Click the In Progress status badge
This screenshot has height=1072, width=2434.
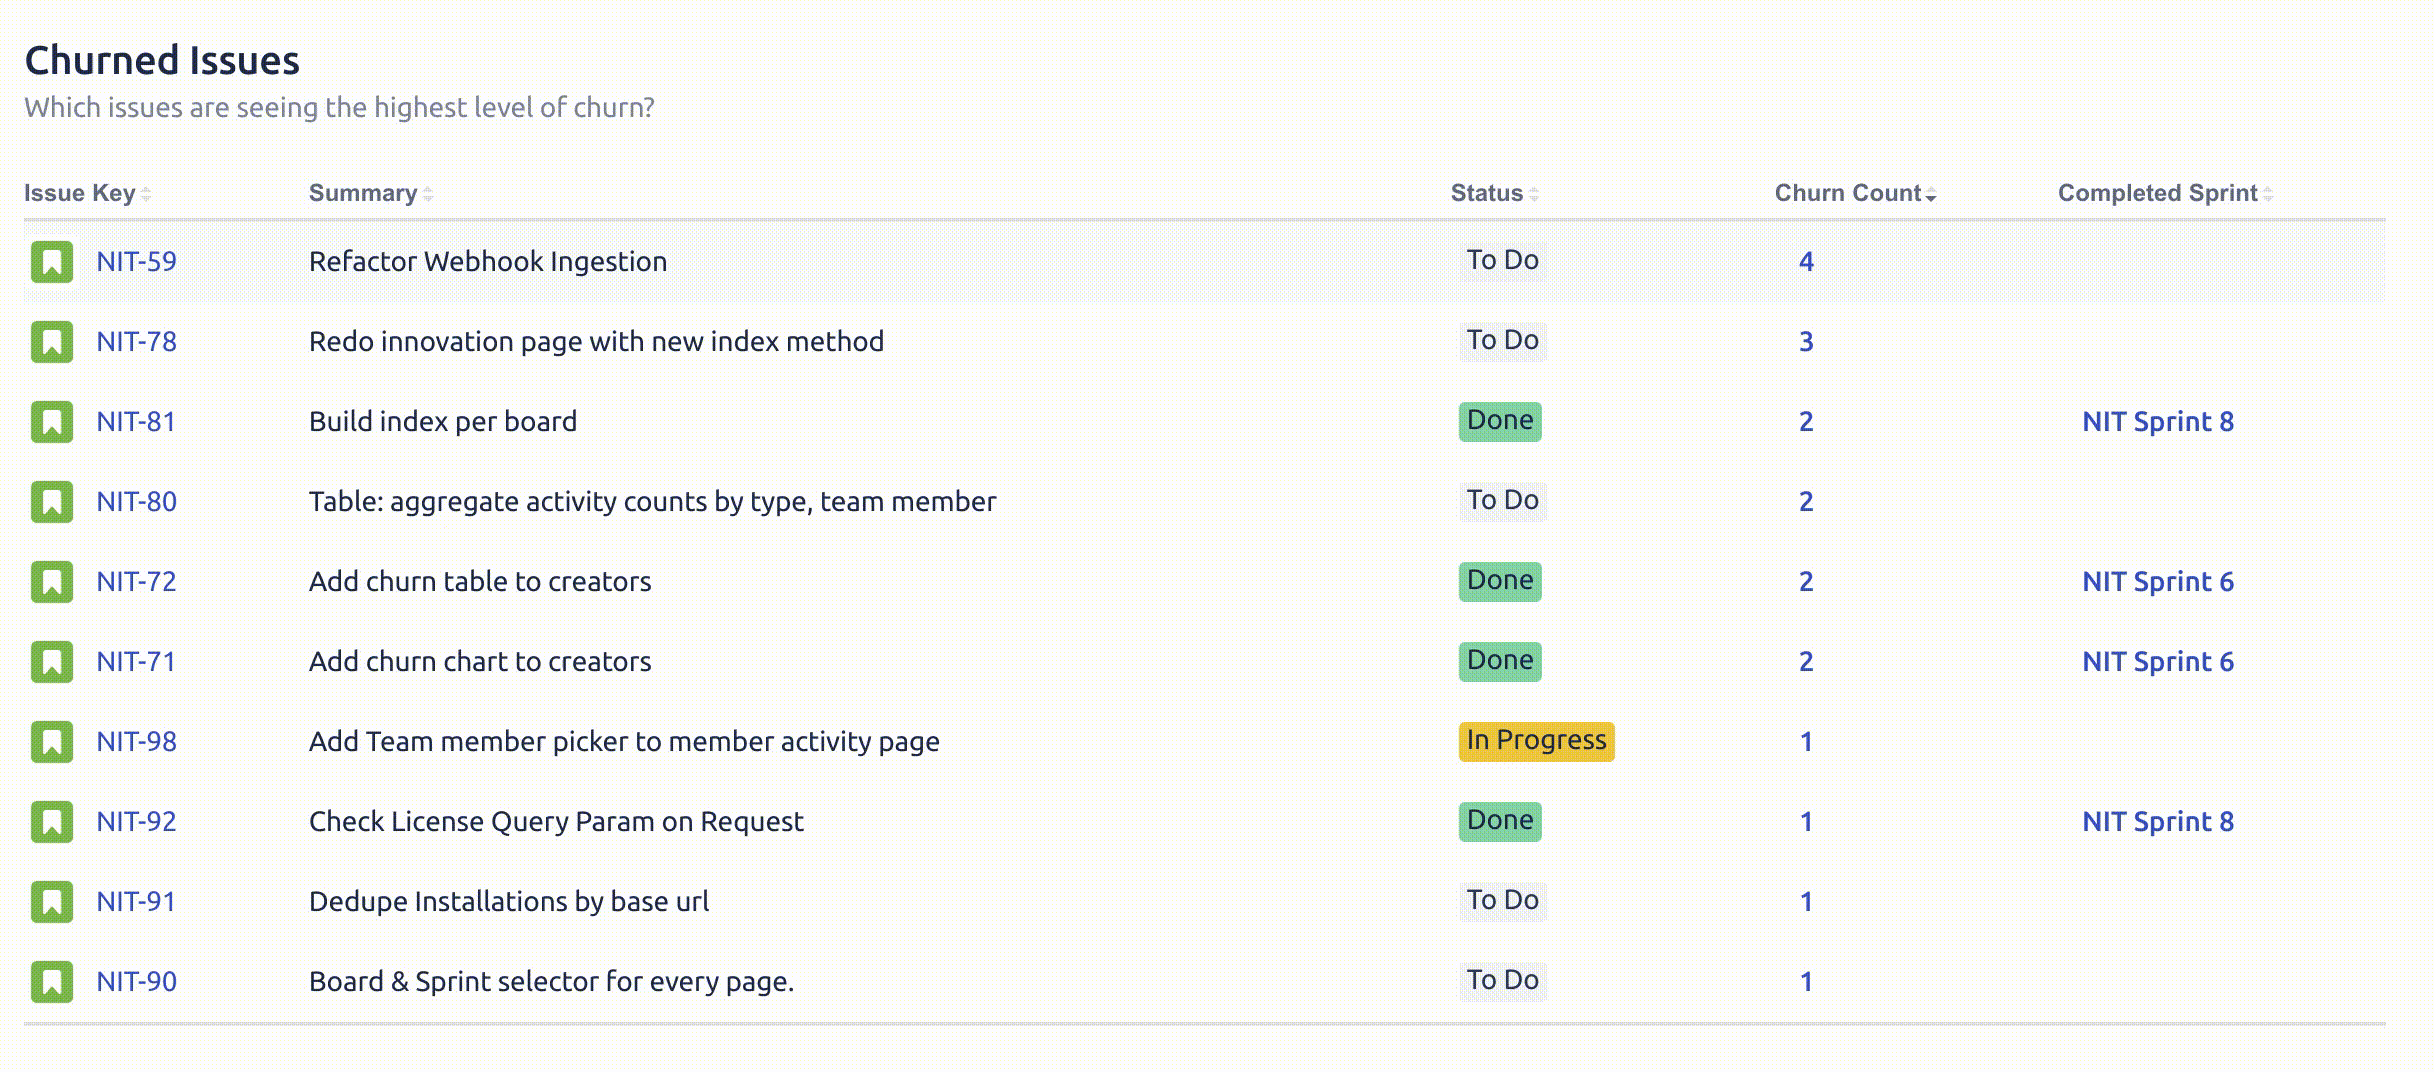[1536, 741]
